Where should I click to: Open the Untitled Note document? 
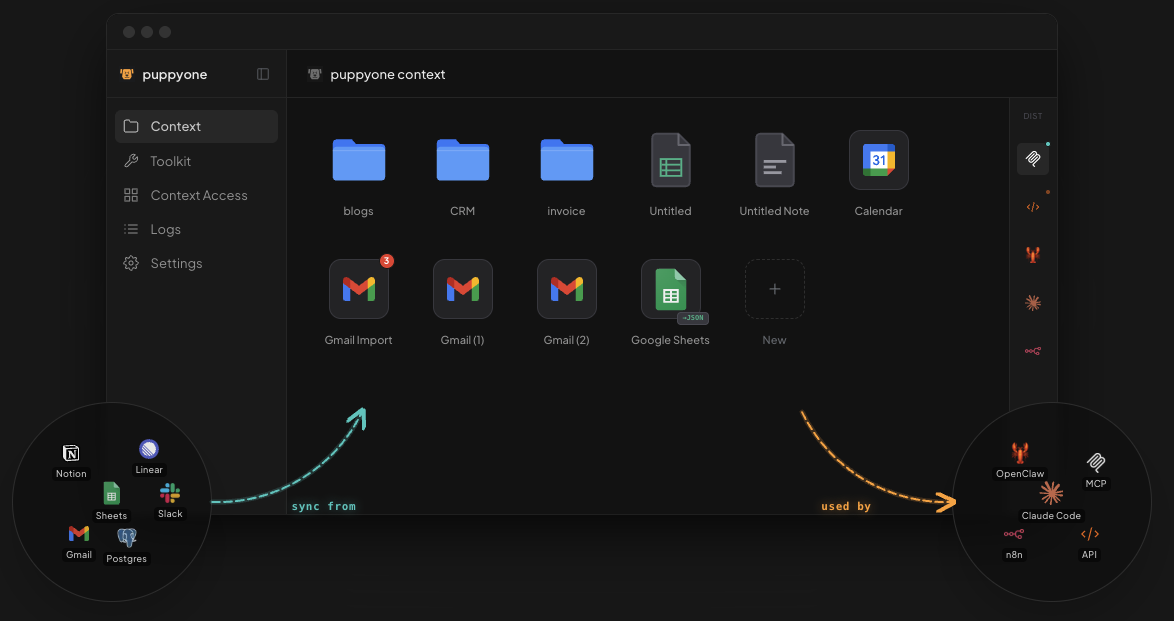click(x=774, y=160)
